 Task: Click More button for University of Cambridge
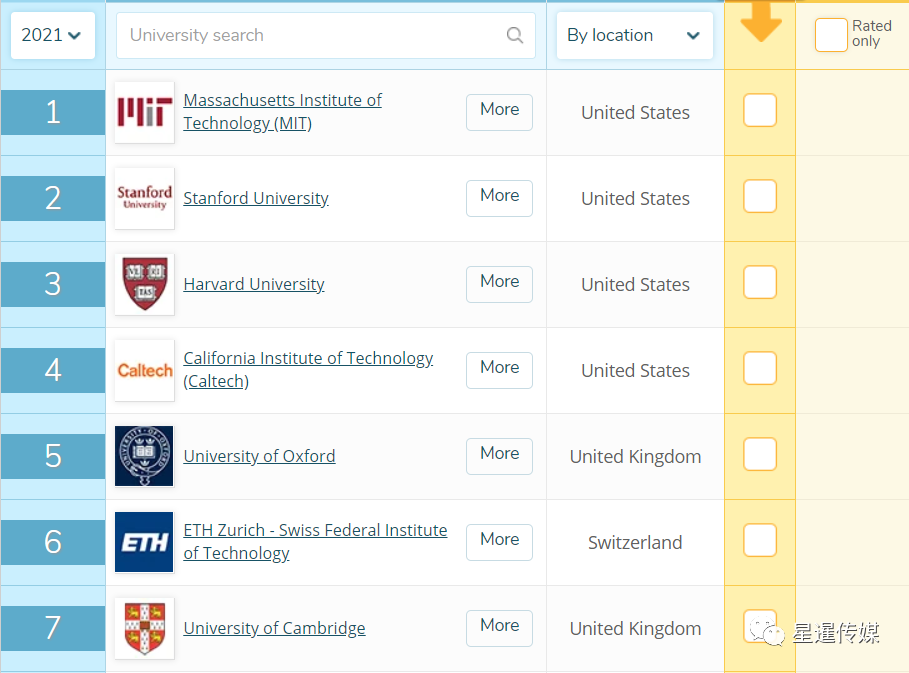point(499,626)
